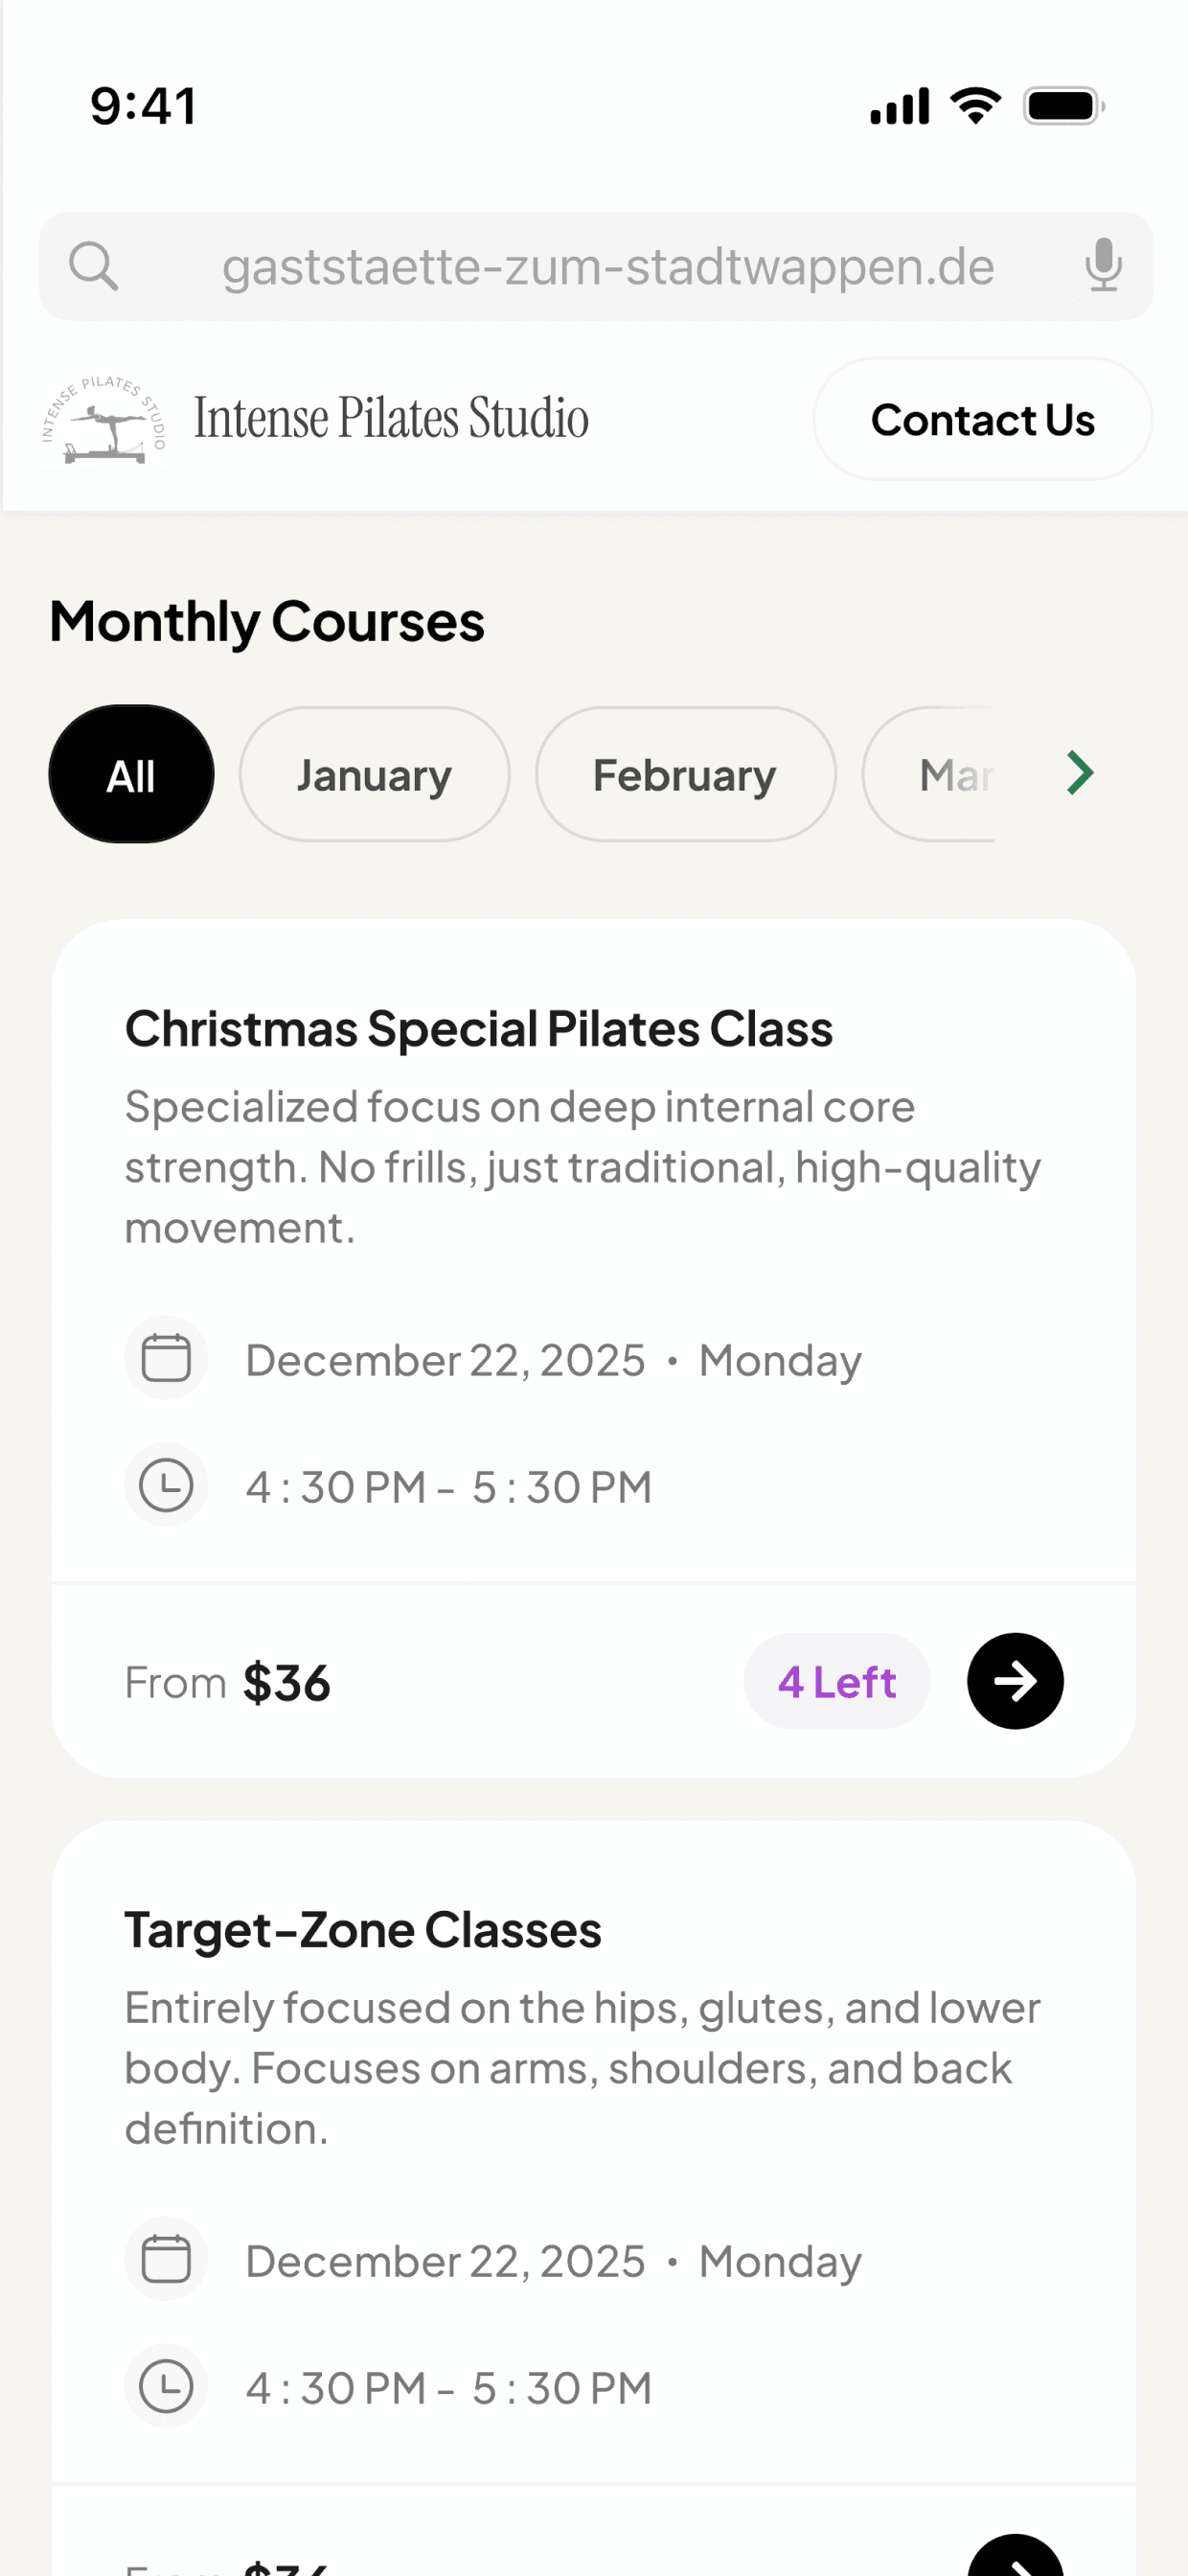Open Christmas Special Pilates Class title
1188x2576 pixels.
pos(478,1028)
